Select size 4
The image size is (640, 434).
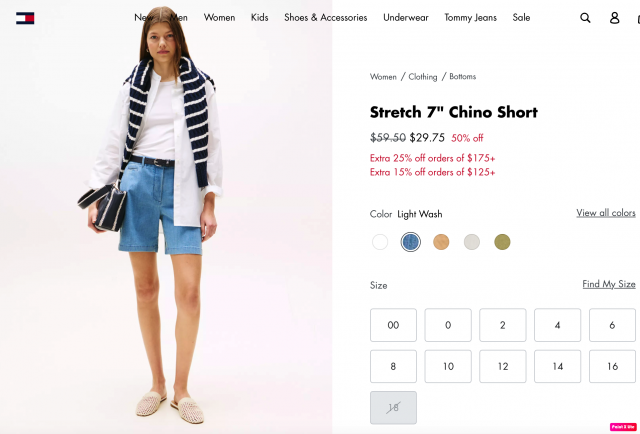click(558, 325)
